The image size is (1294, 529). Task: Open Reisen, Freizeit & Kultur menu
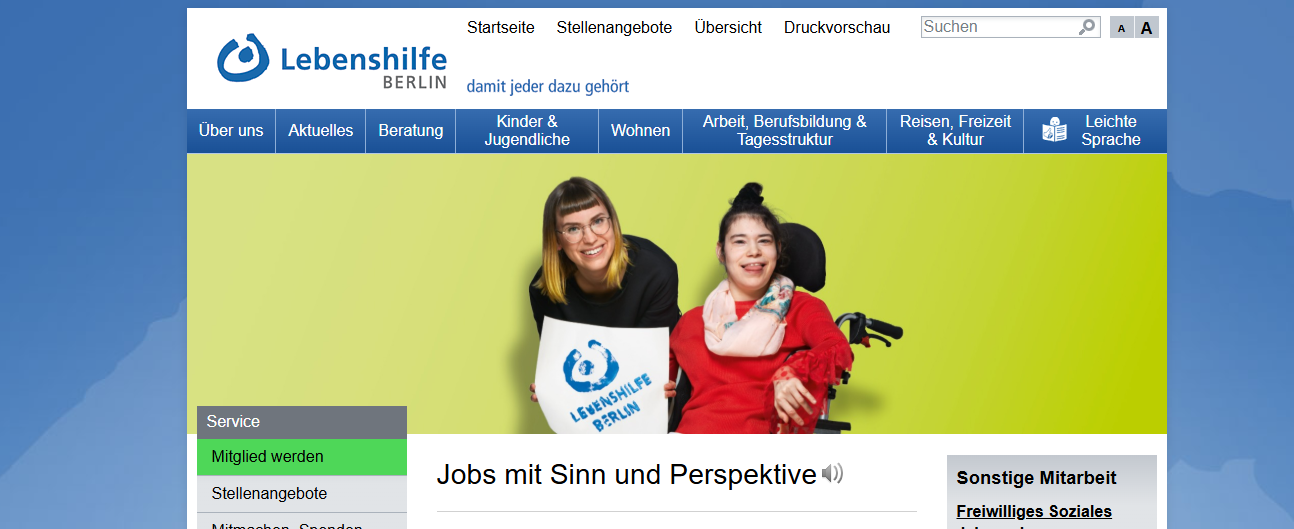tap(955, 131)
